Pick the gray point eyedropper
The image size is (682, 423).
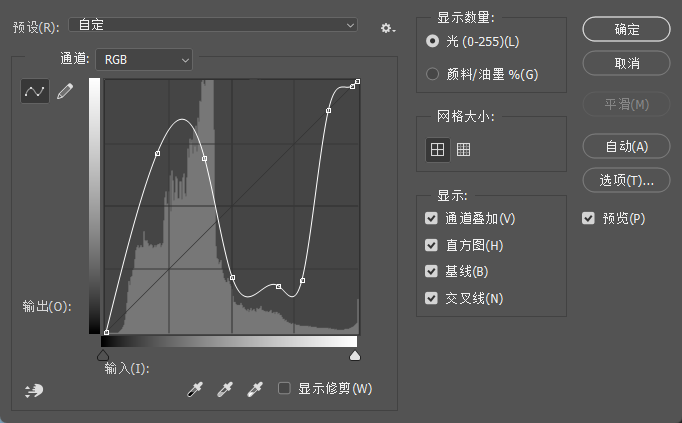225,389
